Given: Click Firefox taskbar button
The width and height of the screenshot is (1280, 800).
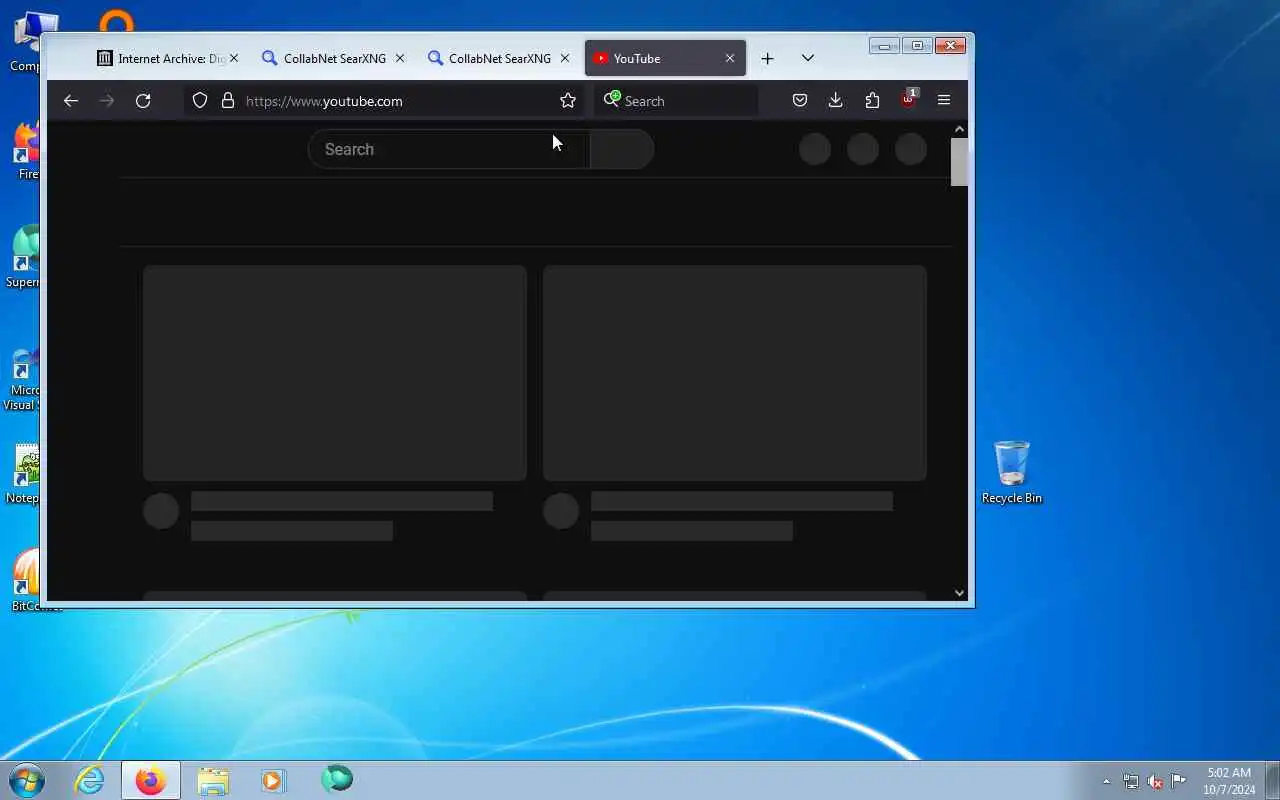Looking at the screenshot, I should (151, 780).
